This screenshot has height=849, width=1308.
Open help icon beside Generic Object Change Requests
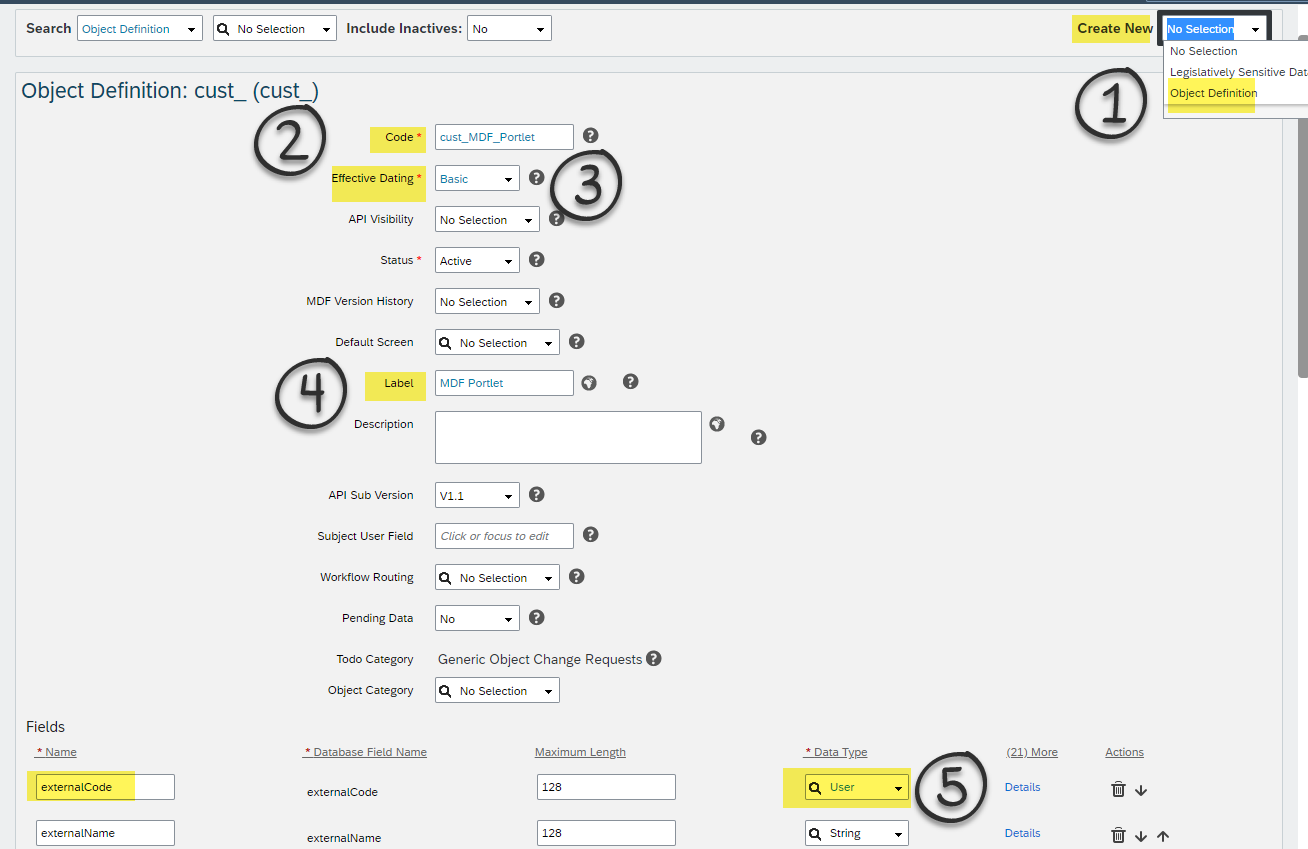(654, 658)
